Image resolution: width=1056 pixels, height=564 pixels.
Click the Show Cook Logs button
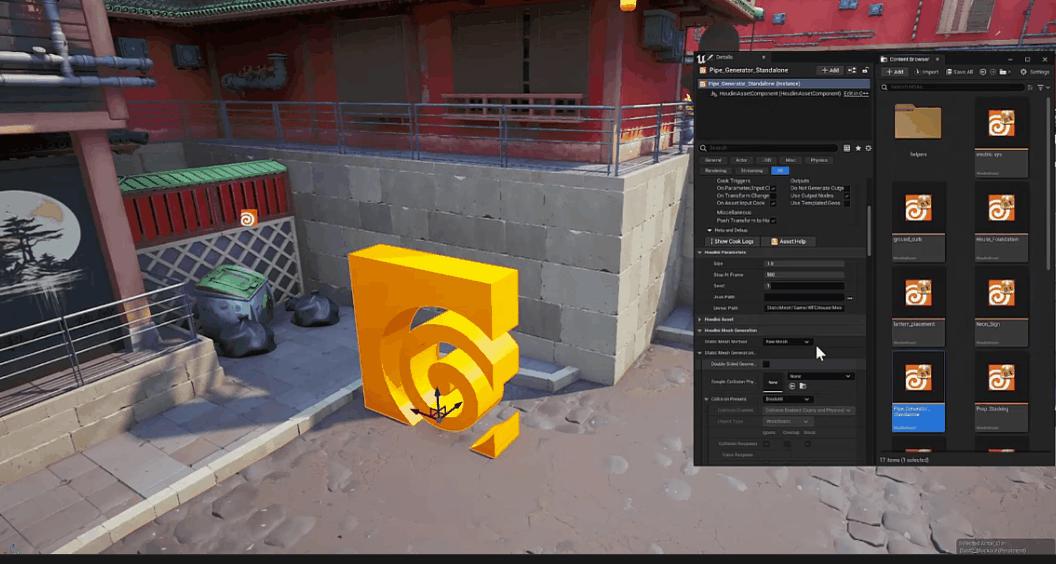point(733,241)
